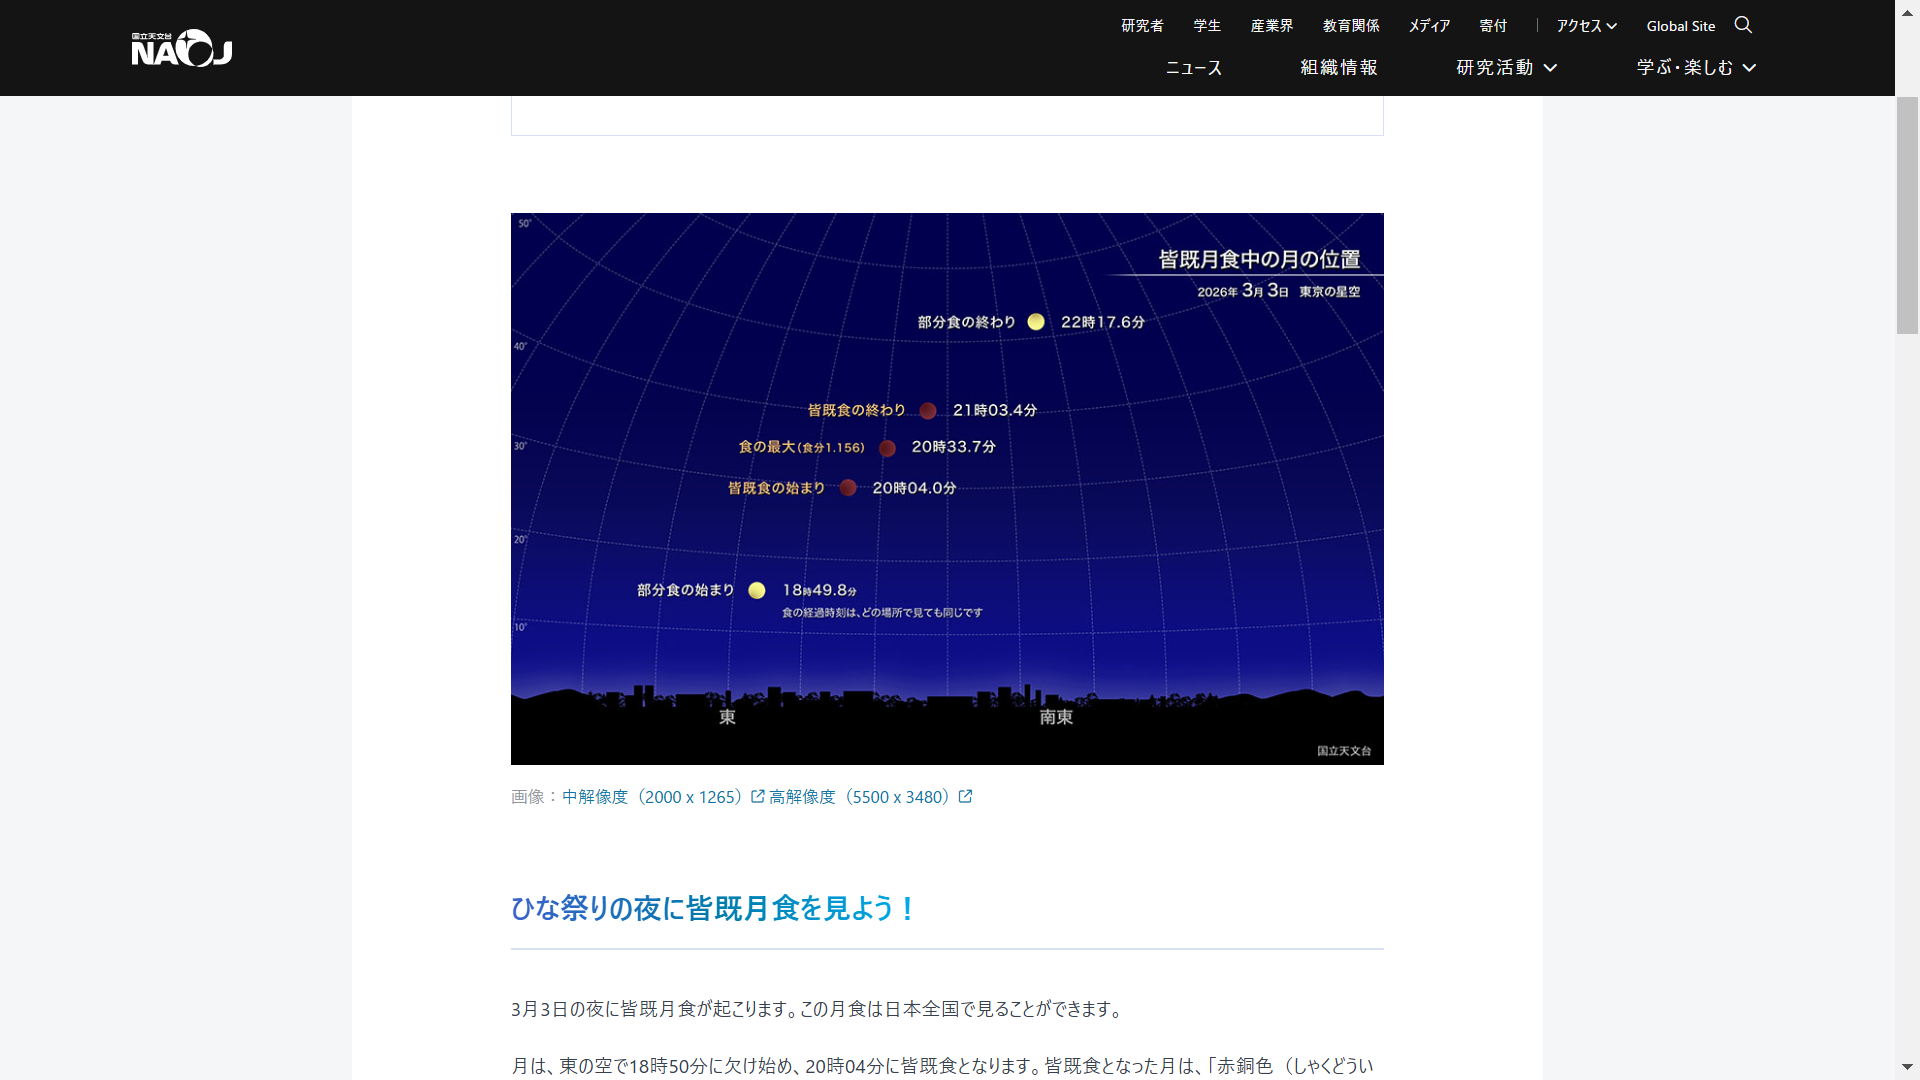Open the 研究者 link

tap(1142, 26)
